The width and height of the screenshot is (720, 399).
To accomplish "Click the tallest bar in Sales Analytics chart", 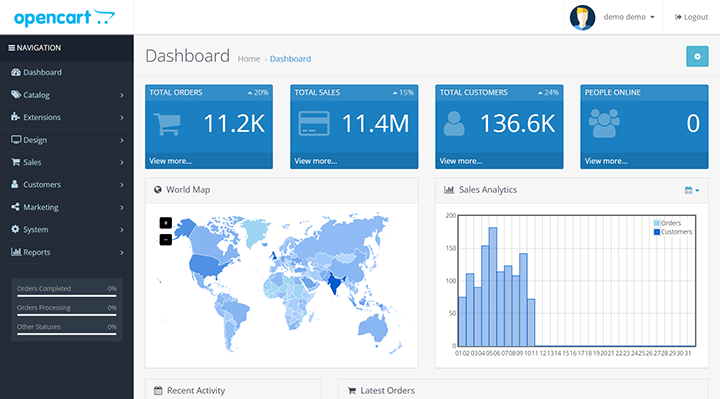I will click(x=493, y=287).
